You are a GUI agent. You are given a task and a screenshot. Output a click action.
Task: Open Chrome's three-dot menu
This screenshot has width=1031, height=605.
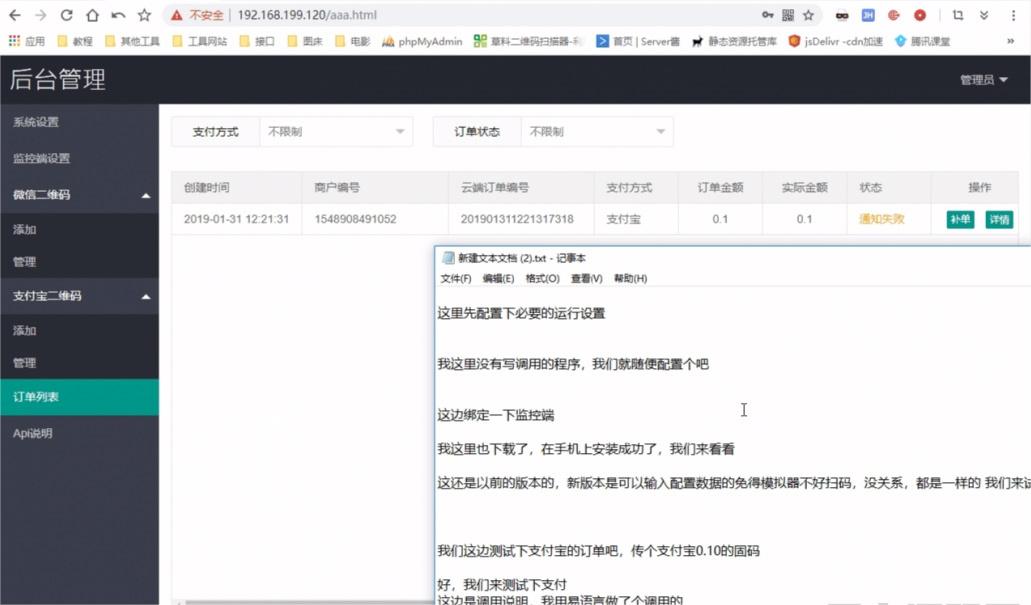(x=1012, y=15)
